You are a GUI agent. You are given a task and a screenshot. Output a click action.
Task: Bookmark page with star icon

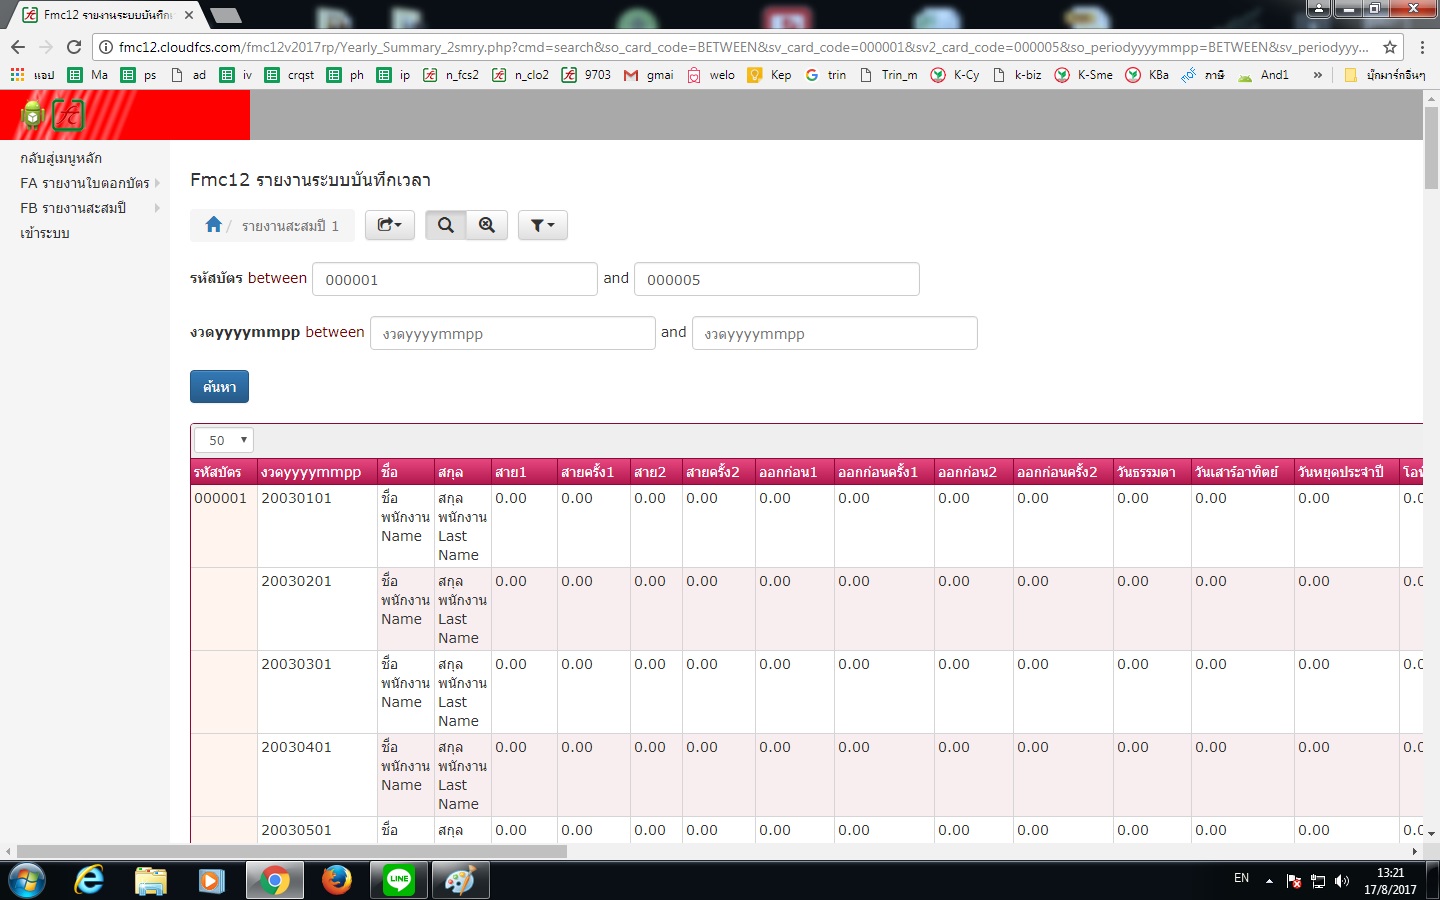pyautogui.click(x=1389, y=47)
